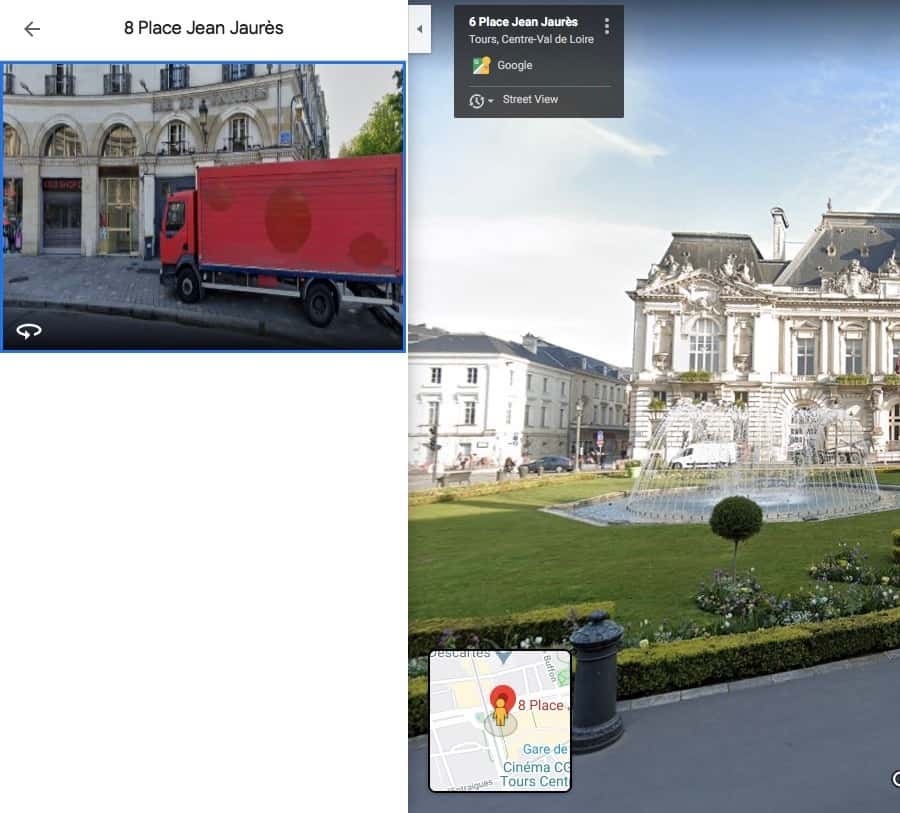Click the Google Maps logo icon
The height and width of the screenshot is (813, 900).
click(482, 66)
